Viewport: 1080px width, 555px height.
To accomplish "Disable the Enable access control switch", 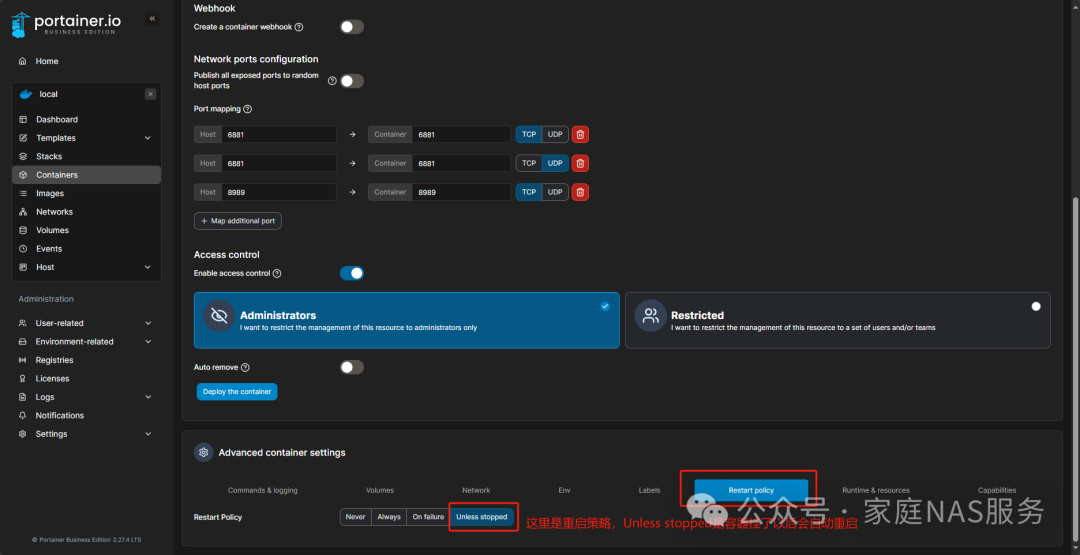I will coord(352,273).
